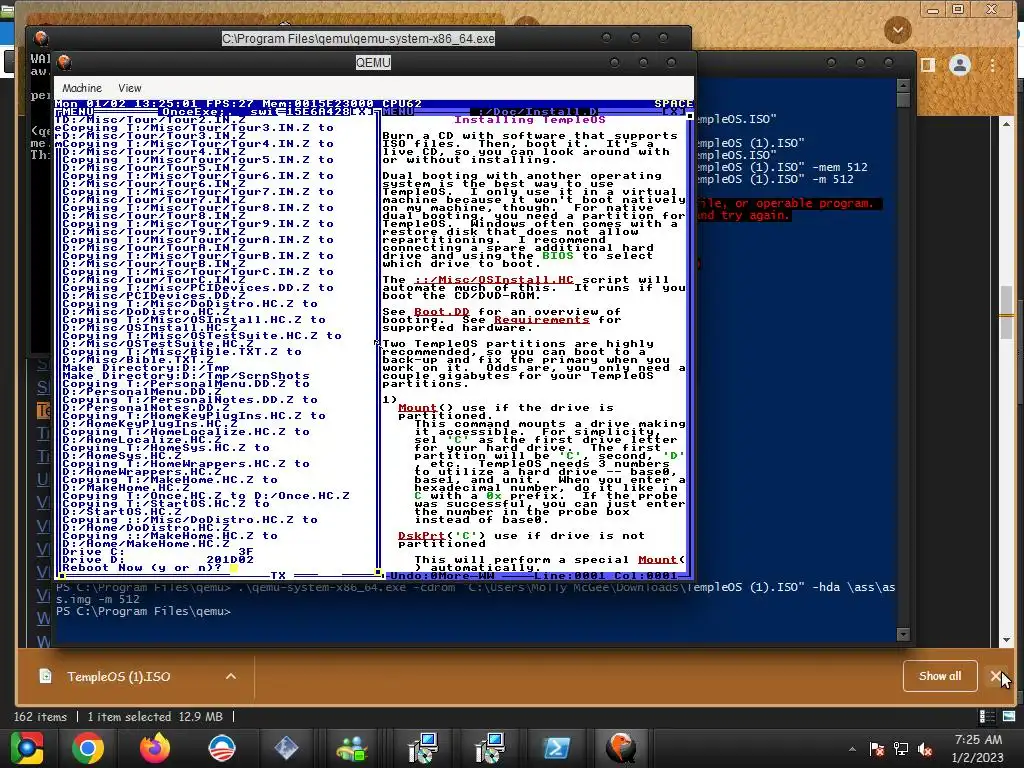Click the 'Installing TempleOS' heading
Image resolution: width=1024 pixels, height=768 pixels.
click(530, 120)
